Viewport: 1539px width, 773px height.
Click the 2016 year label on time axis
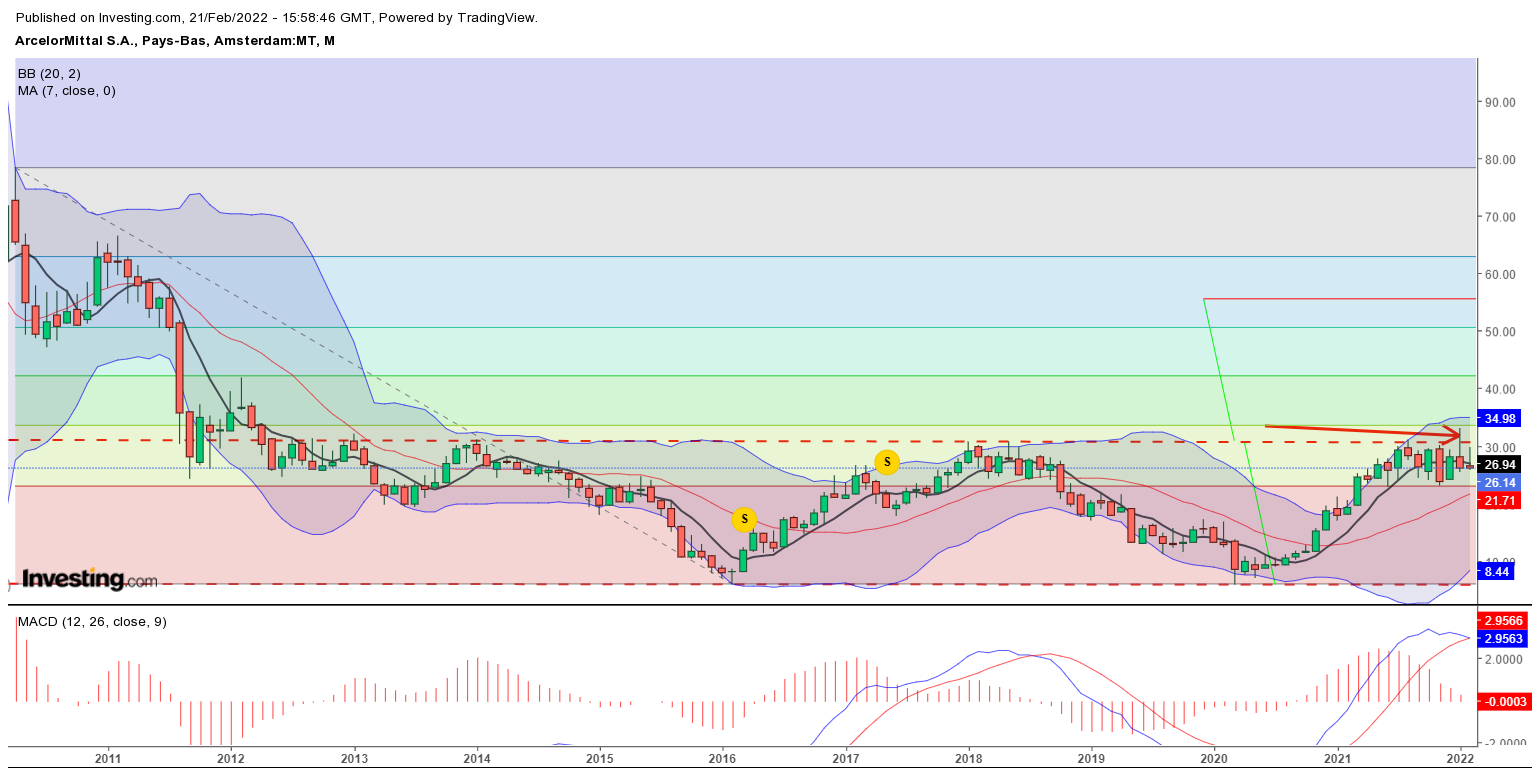click(723, 759)
